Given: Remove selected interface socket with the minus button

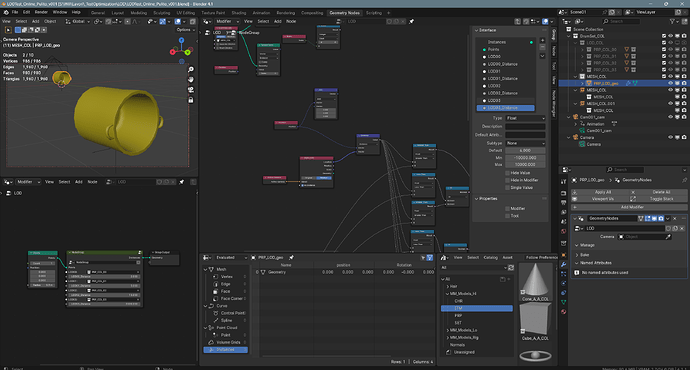Looking at the screenshot, I should pyautogui.click(x=542, y=47).
